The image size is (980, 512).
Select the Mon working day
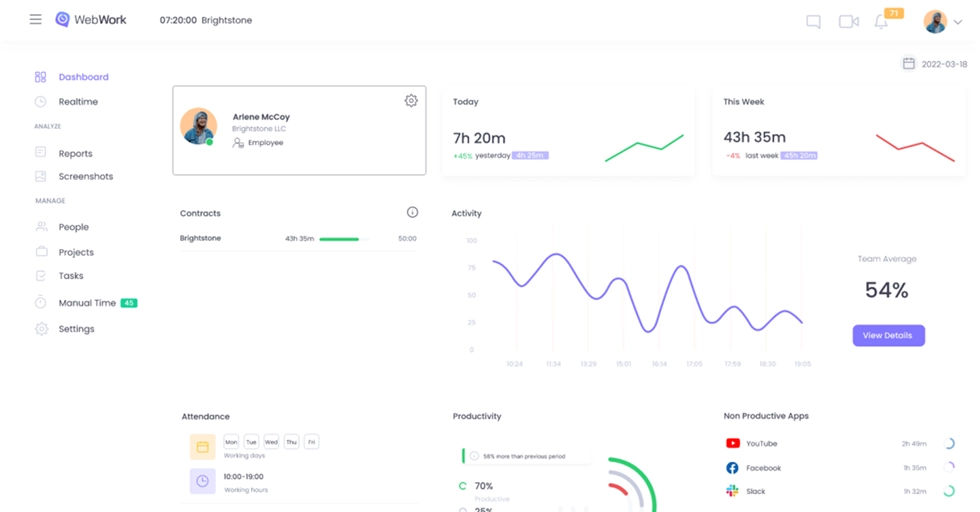[231, 442]
